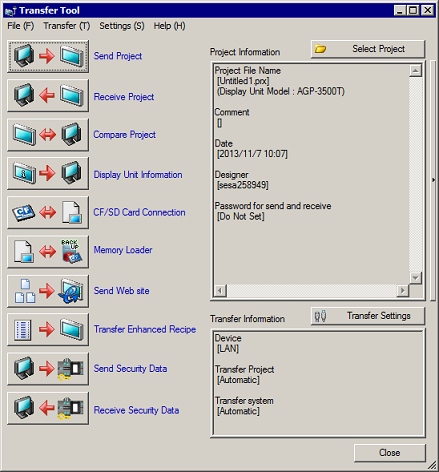Click the Receive Security Data icon
This screenshot has height=472, width=439.
click(x=48, y=408)
